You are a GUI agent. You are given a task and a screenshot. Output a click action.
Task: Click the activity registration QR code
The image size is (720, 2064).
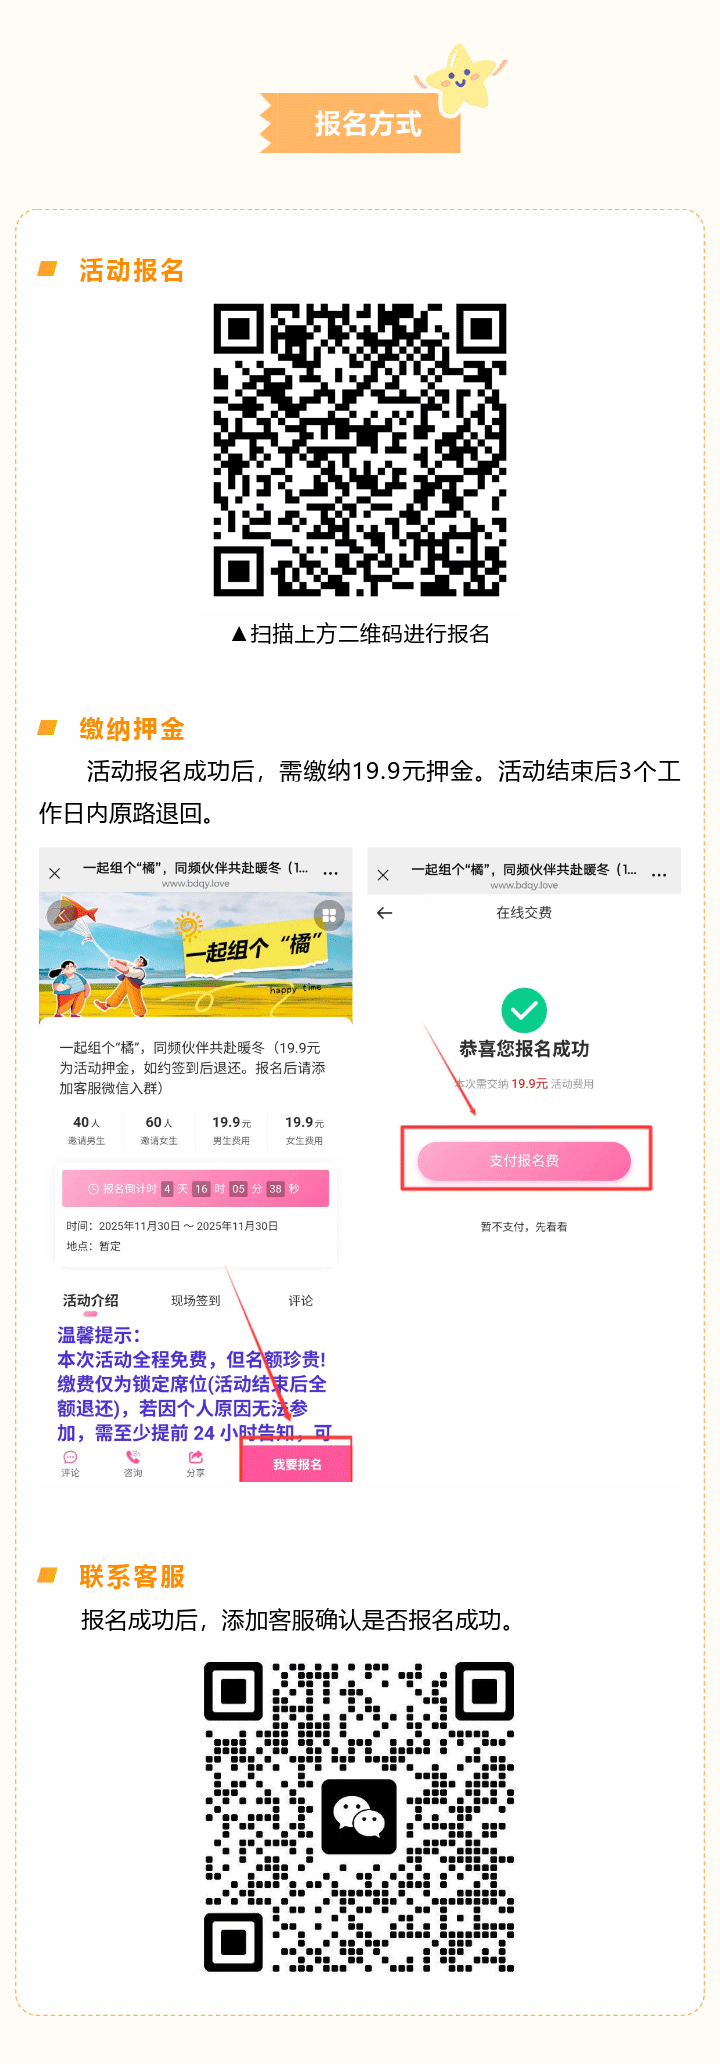coord(360,450)
